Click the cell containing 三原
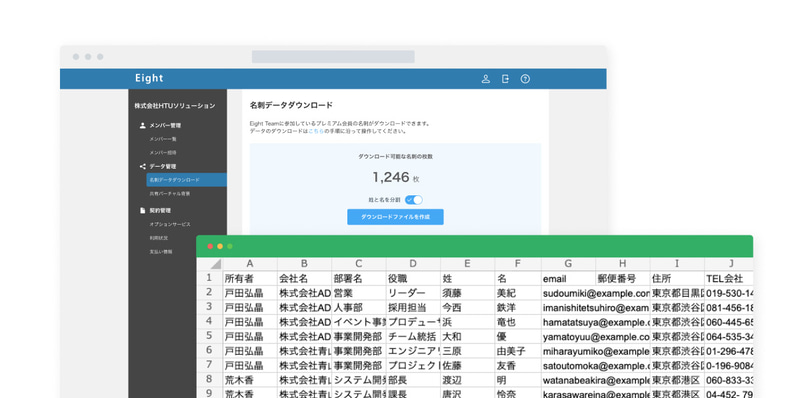This screenshot has height=398, width=800. [467, 351]
